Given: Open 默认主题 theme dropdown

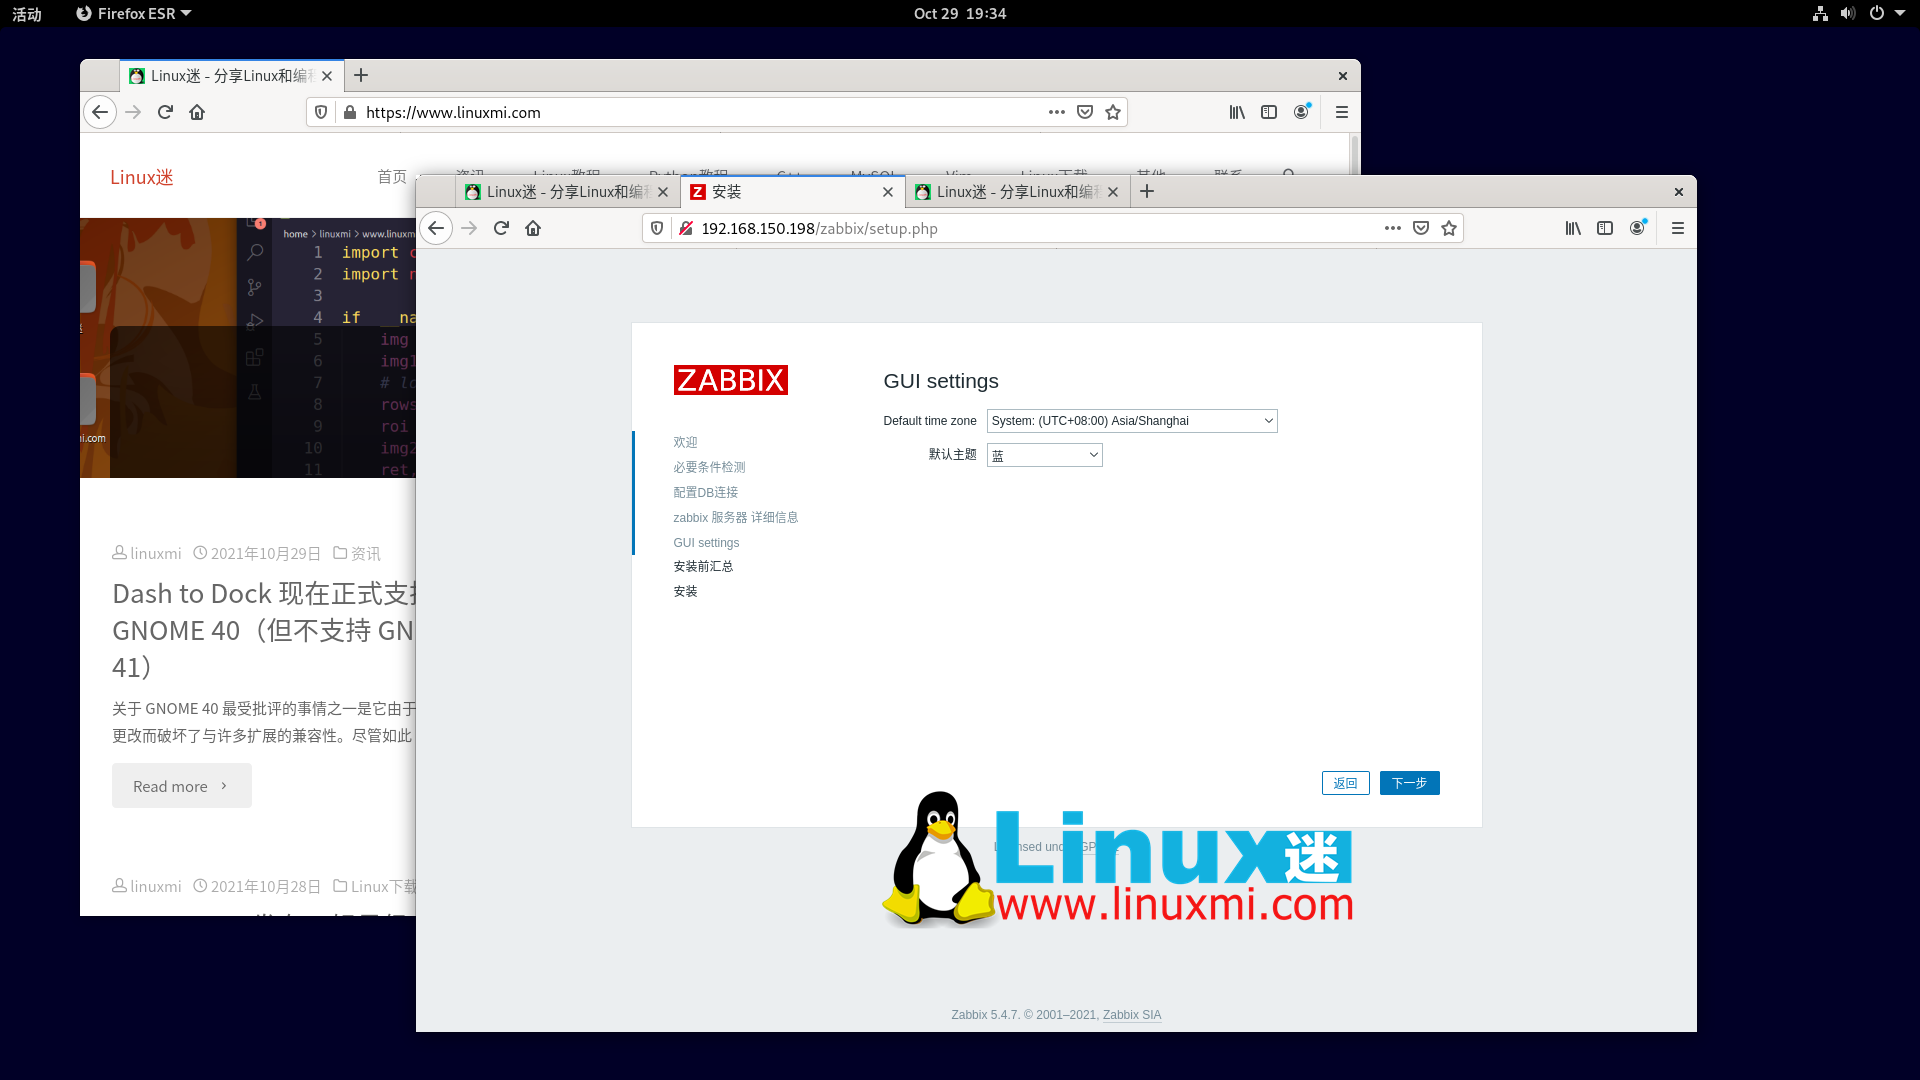Looking at the screenshot, I should 1044,455.
